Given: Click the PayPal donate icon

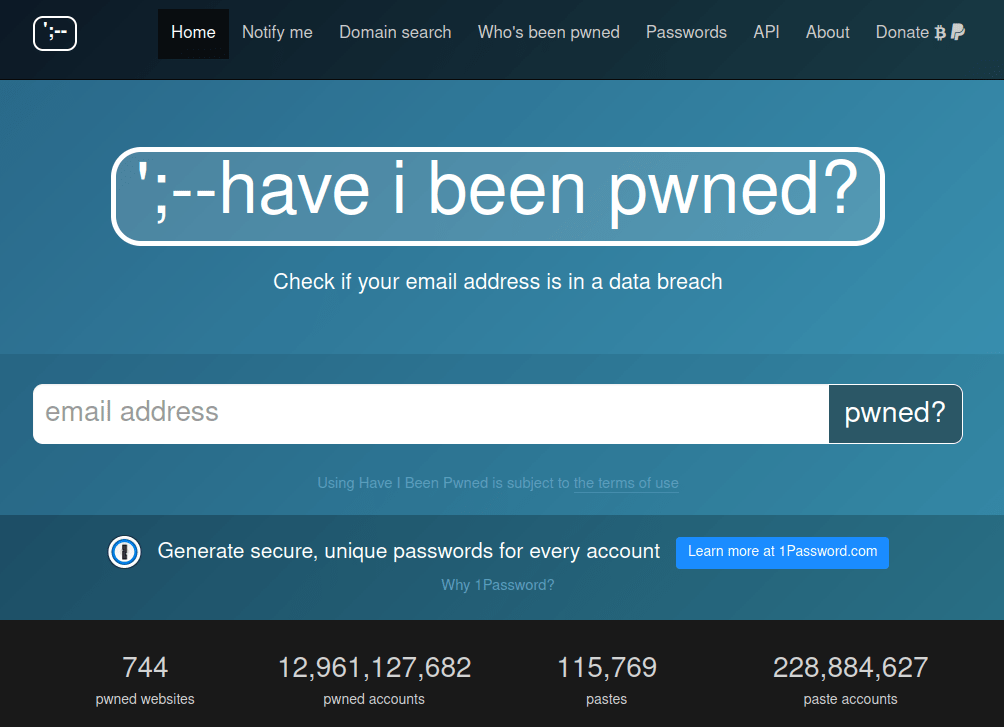Looking at the screenshot, I should [958, 32].
